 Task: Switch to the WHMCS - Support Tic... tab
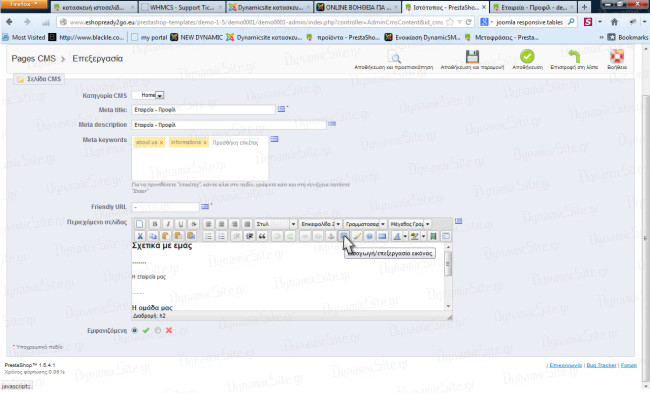182,7
